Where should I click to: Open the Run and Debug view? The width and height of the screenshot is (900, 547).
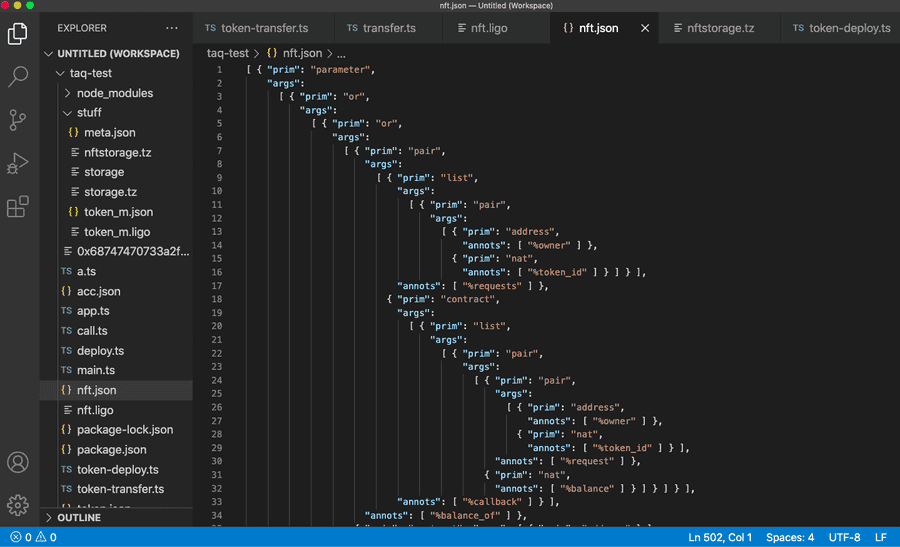click(18, 164)
